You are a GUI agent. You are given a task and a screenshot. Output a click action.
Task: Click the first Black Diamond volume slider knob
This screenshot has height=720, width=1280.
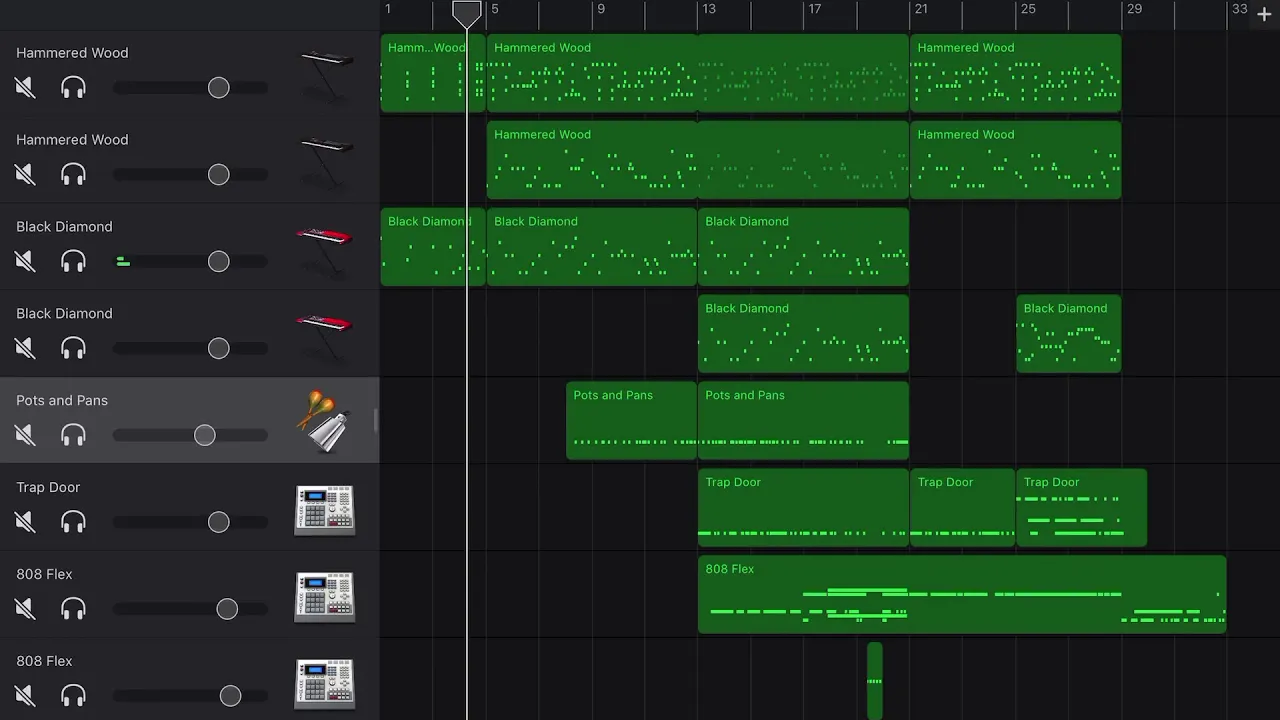pyautogui.click(x=219, y=262)
